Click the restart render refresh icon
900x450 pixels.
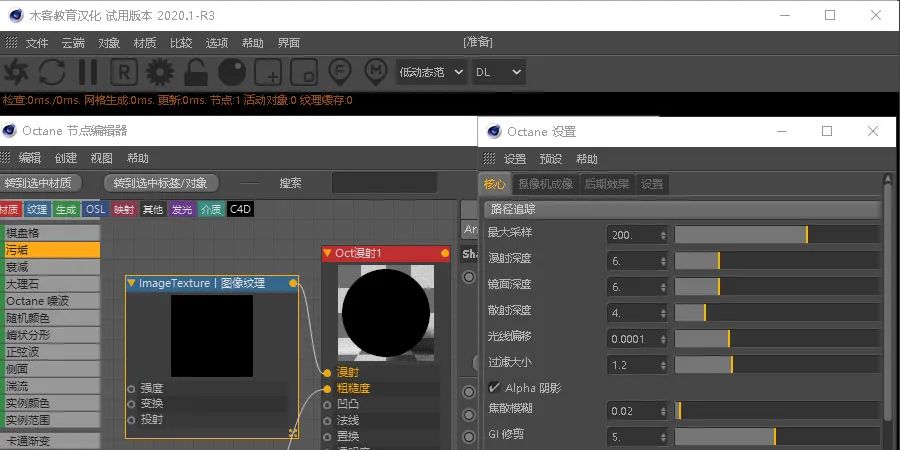click(x=52, y=72)
